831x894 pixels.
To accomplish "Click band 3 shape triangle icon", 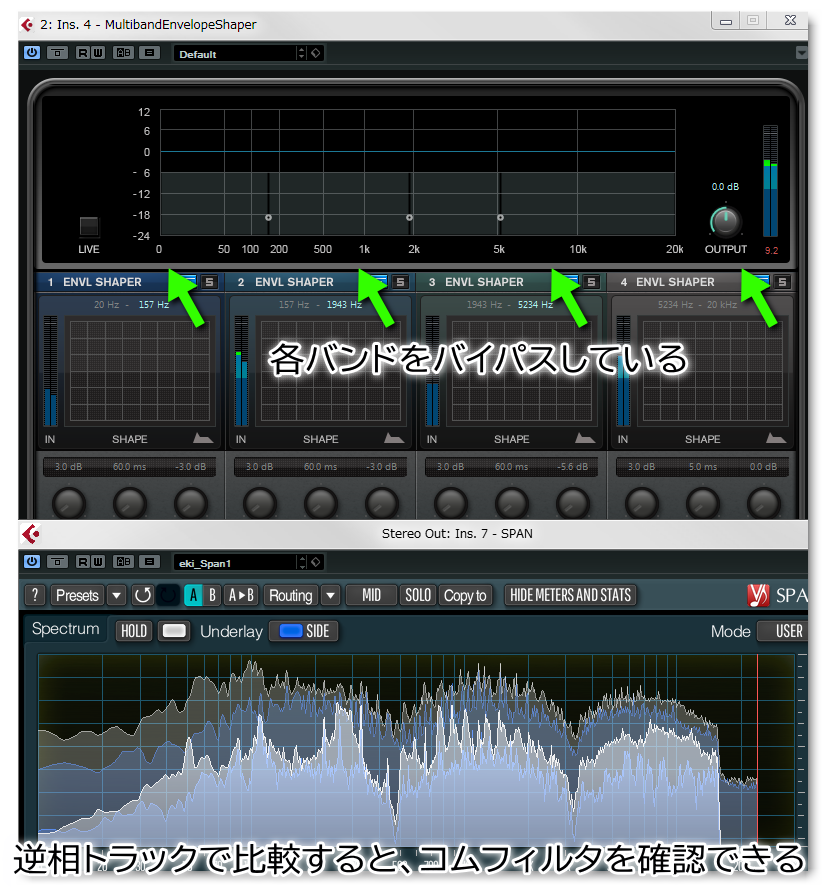I will pos(584,438).
